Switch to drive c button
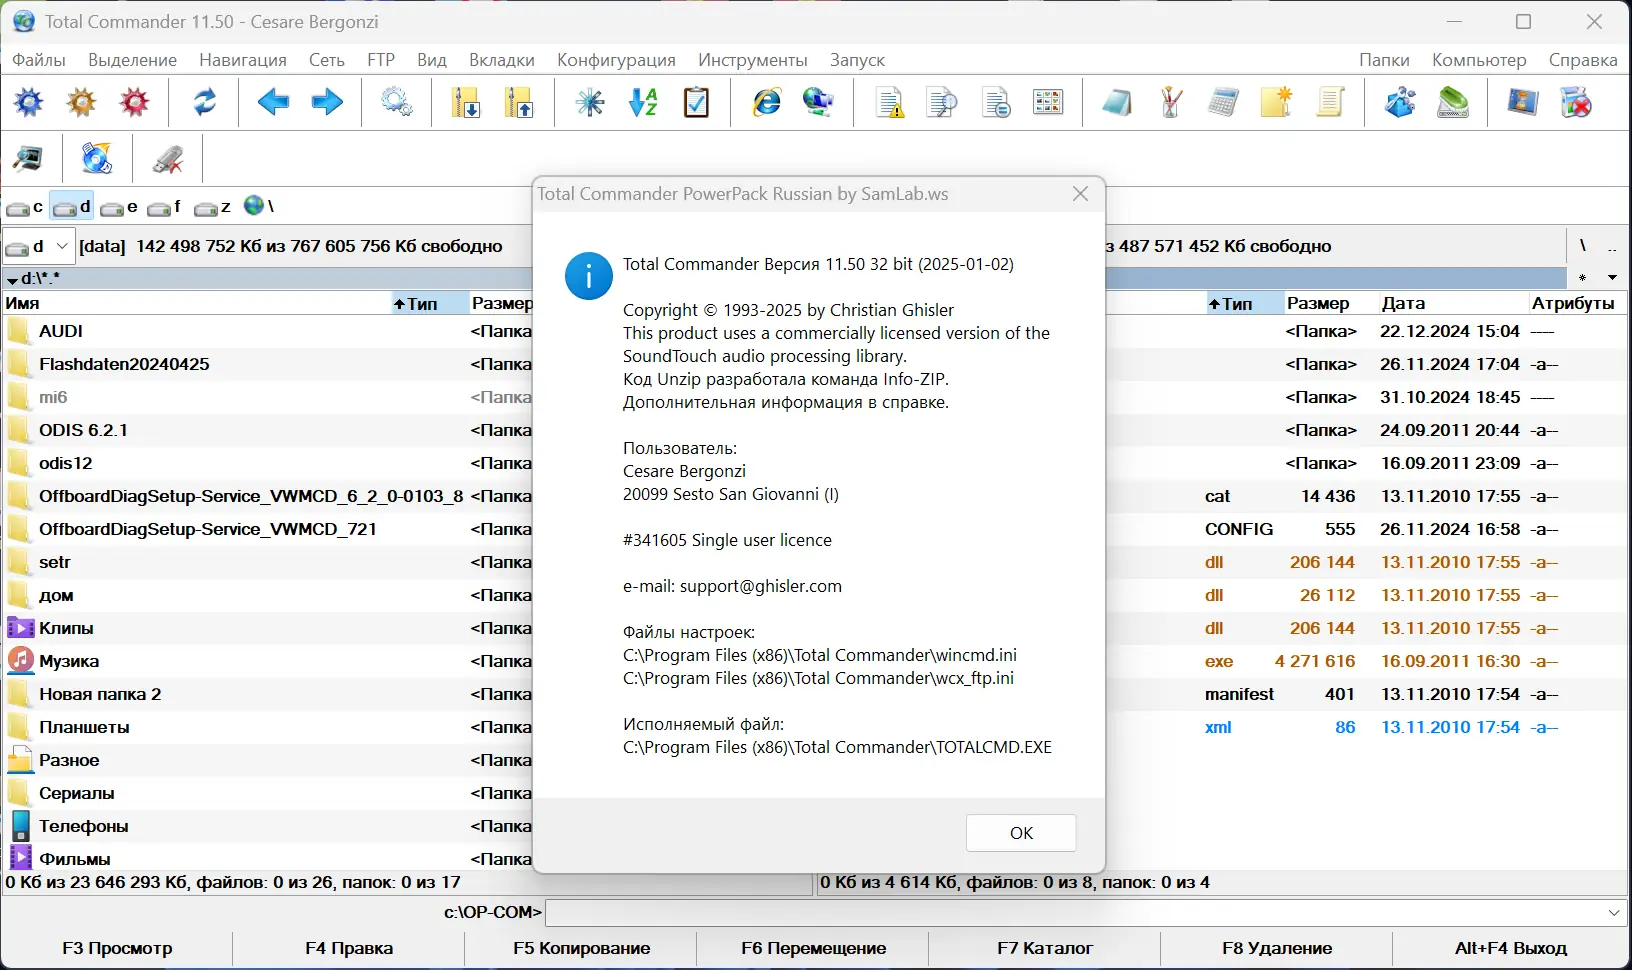The height and width of the screenshot is (970, 1632). 25,207
